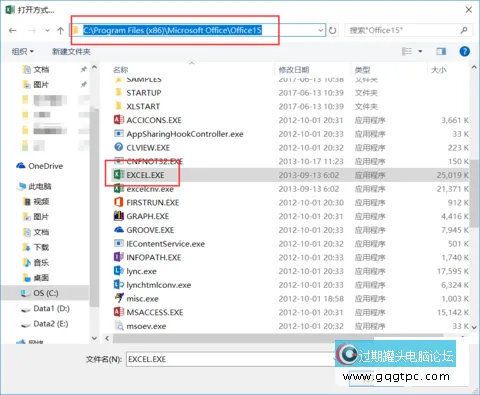Open 视频 under 此电脑
Screen dimensions: 480x395
click(x=36, y=201)
